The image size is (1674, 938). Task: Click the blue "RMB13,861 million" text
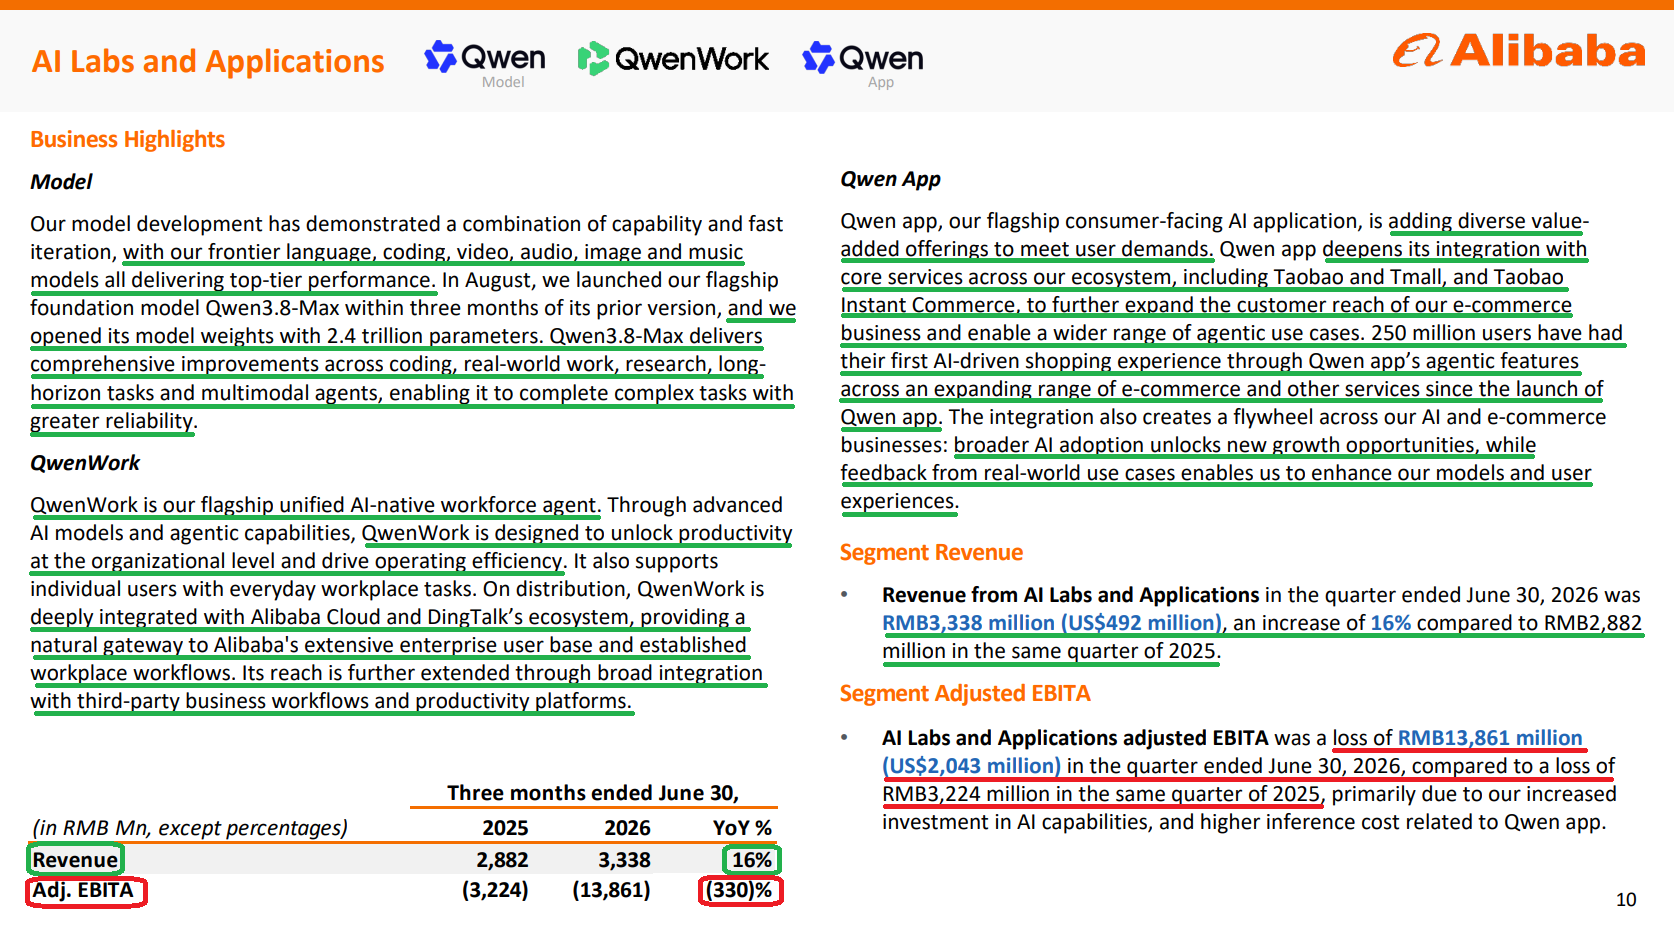point(1490,738)
